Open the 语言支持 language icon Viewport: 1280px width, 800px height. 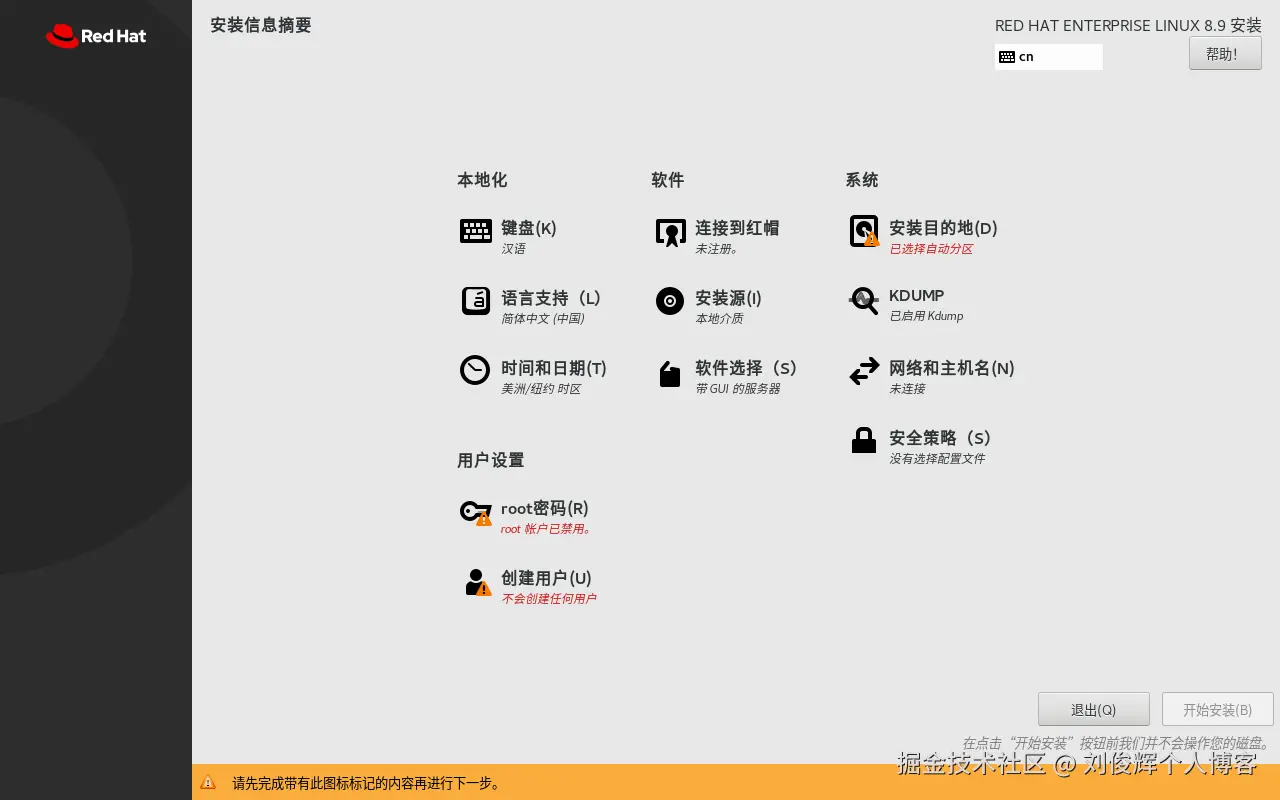pyautogui.click(x=475, y=301)
